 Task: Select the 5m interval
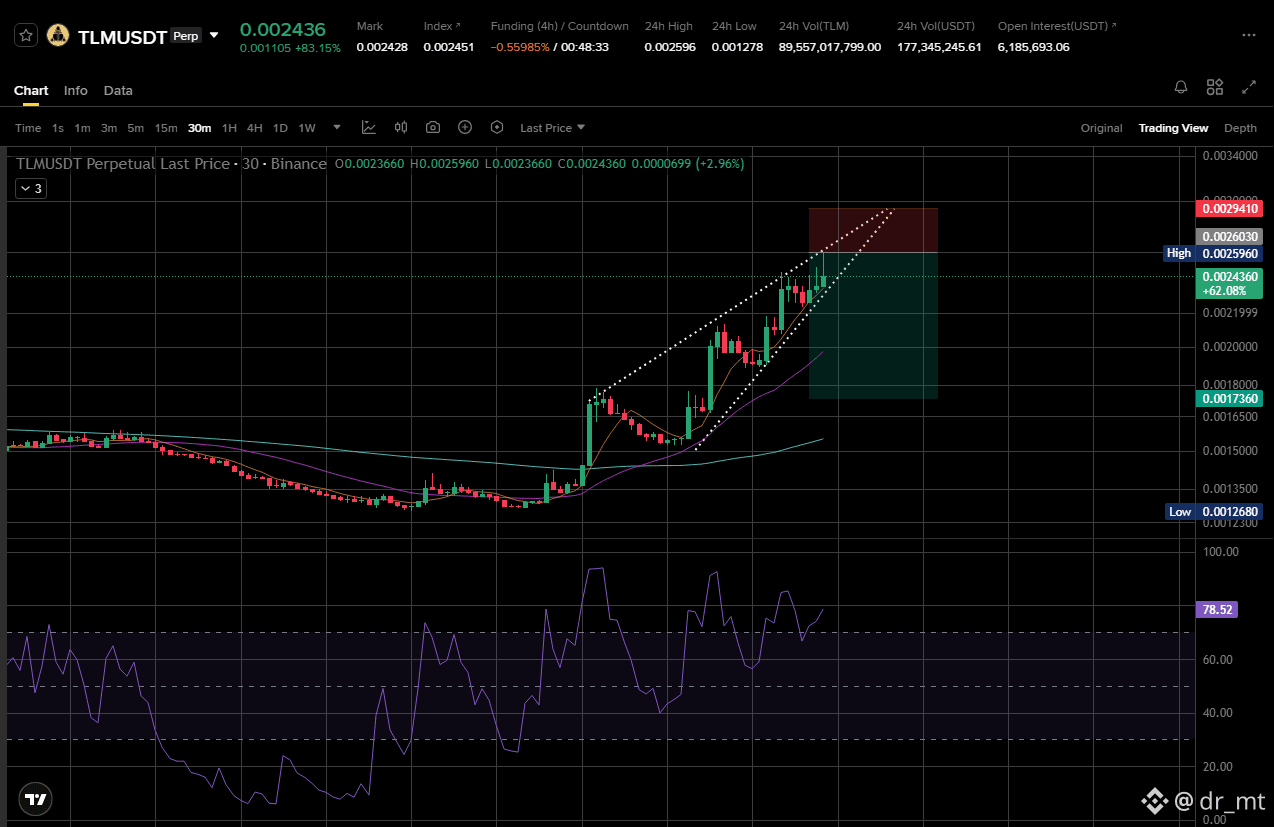coord(136,128)
